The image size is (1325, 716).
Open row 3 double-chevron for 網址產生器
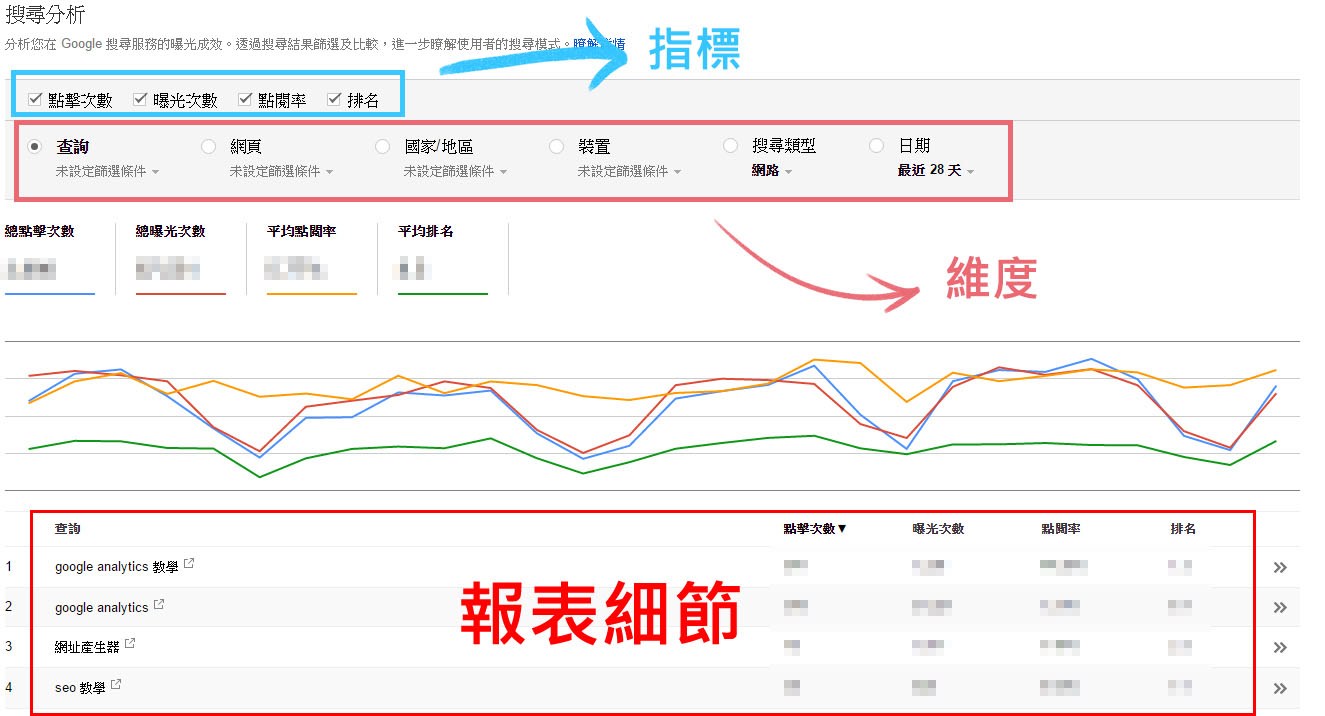[1279, 647]
